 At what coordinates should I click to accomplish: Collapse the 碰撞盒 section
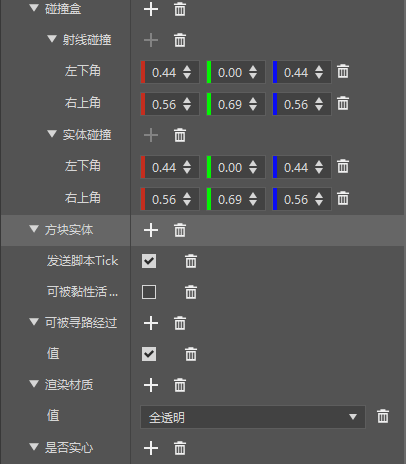pyautogui.click(x=34, y=8)
